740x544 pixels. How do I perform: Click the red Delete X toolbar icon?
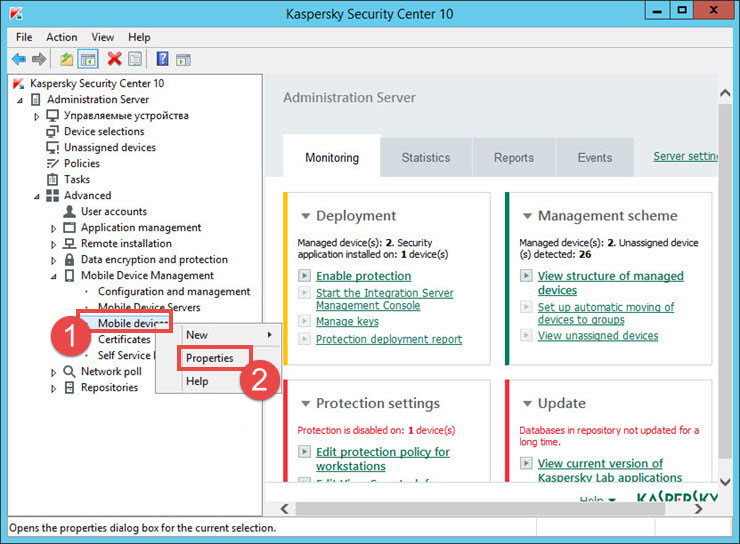(114, 59)
